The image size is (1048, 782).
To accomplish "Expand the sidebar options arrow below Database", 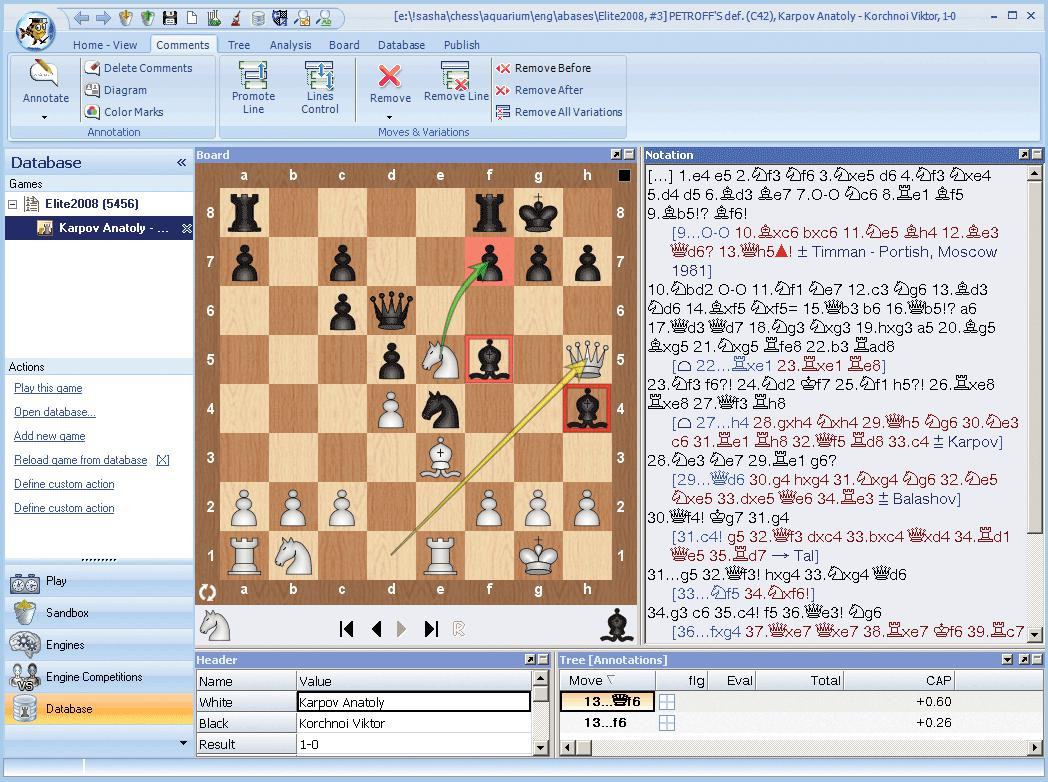I will pos(183,743).
